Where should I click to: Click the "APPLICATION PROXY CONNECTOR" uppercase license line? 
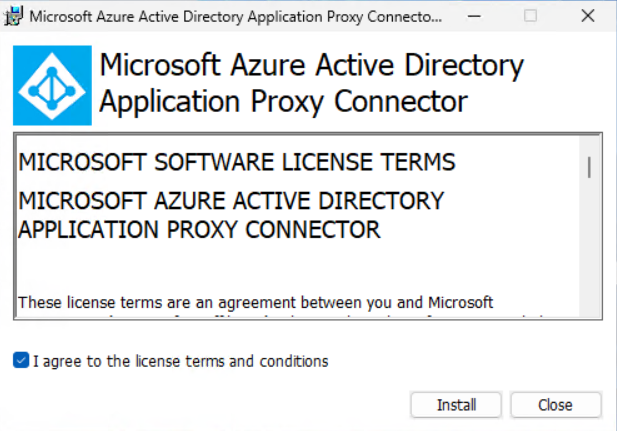pyautogui.click(x=199, y=229)
